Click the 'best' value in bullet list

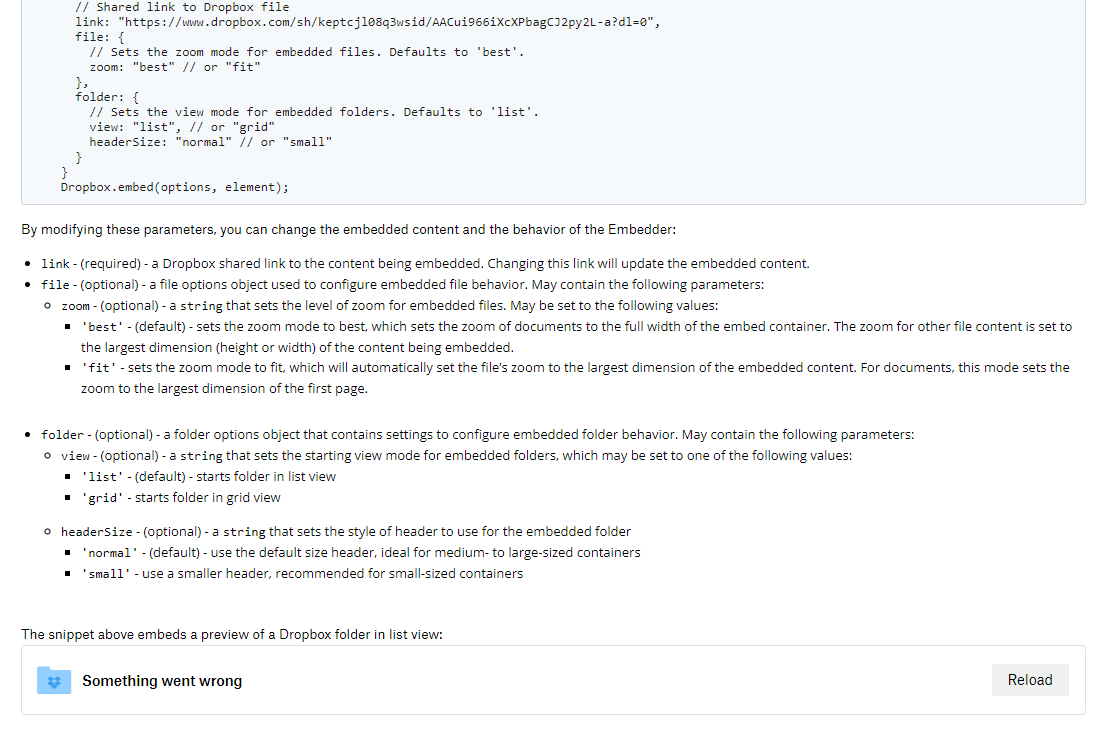pyautogui.click(x=104, y=327)
